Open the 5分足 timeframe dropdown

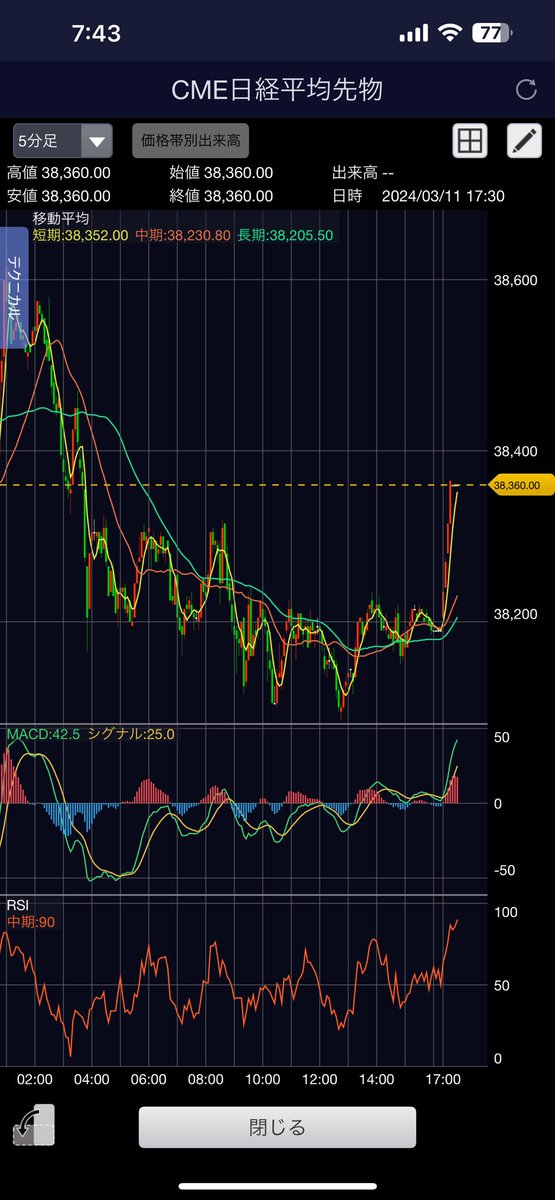pos(62,141)
